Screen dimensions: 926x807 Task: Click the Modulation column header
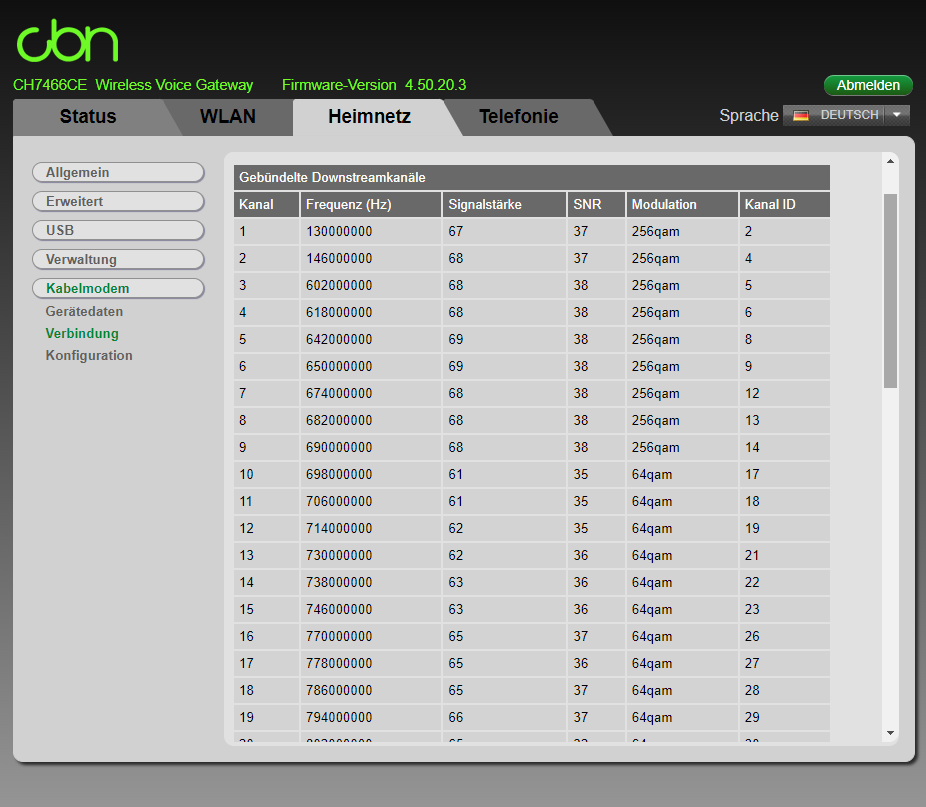(682, 204)
